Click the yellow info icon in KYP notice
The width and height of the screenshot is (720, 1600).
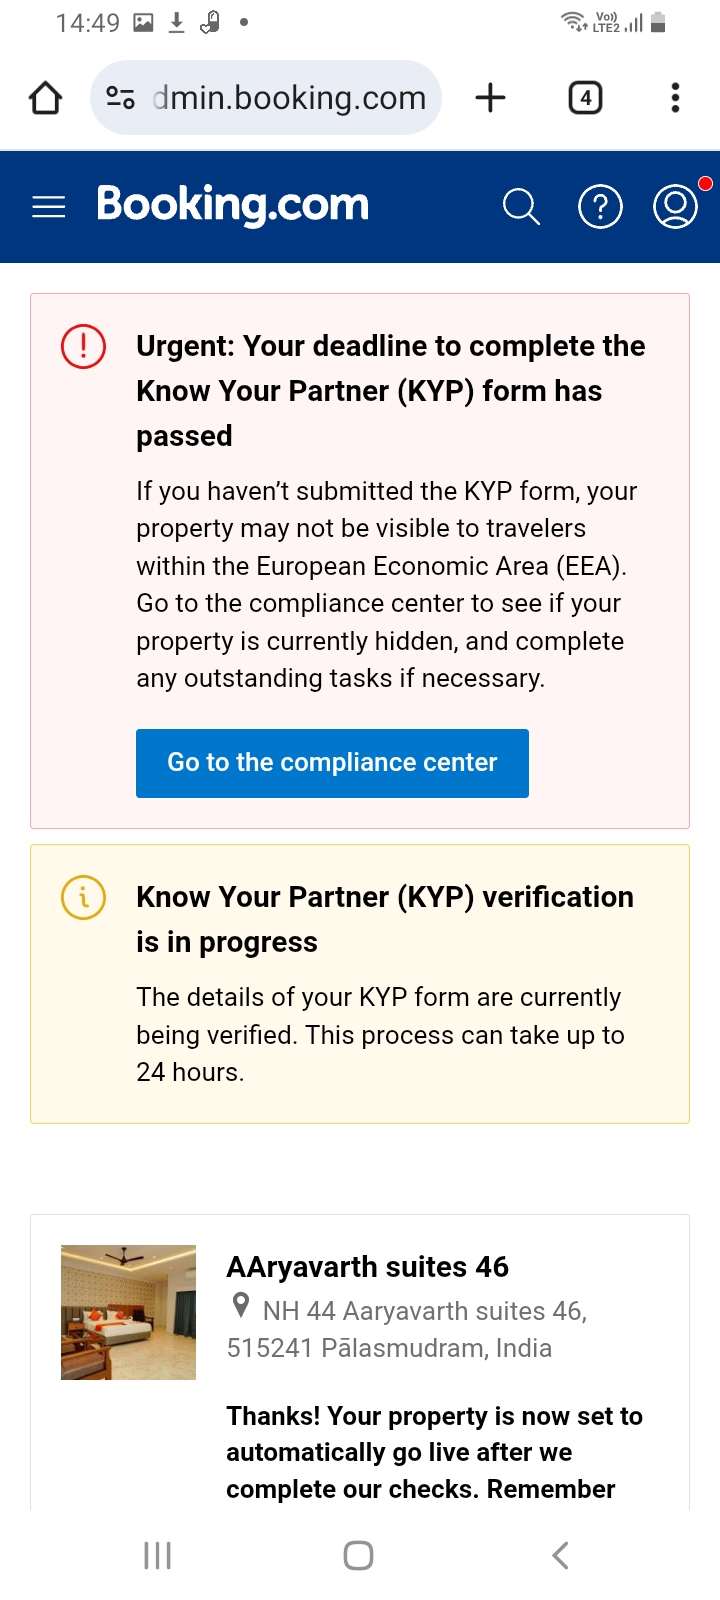pos(84,897)
